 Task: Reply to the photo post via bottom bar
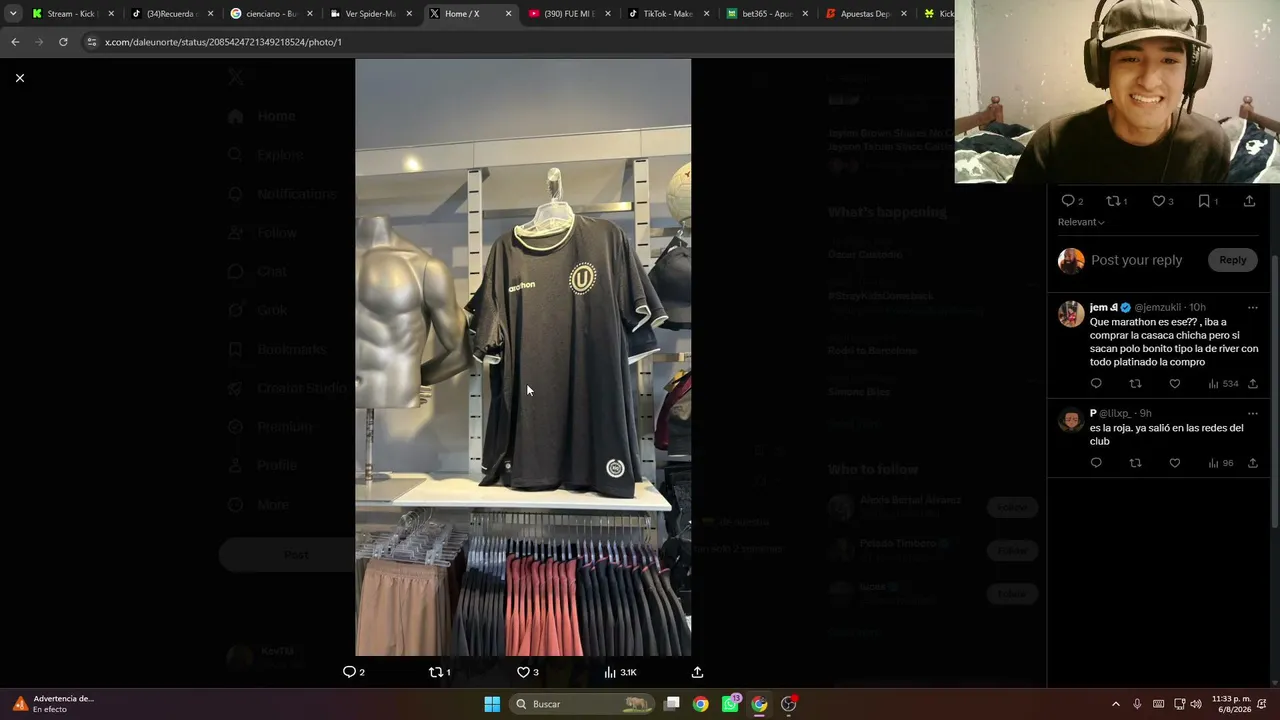354,672
